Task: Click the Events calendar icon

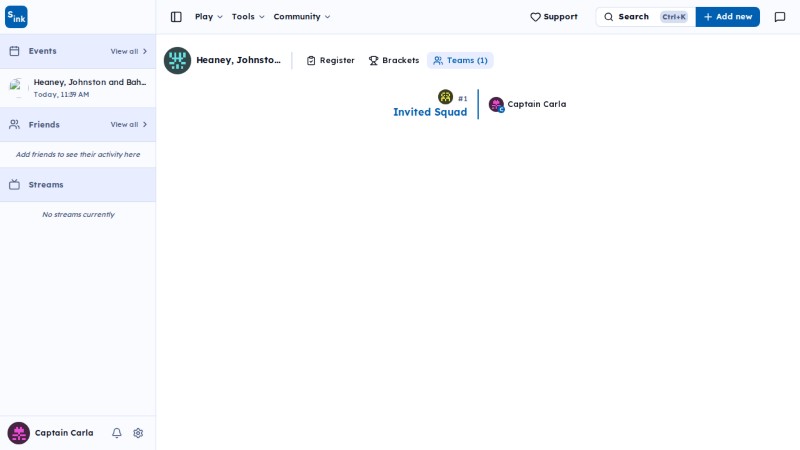Action: point(14,51)
